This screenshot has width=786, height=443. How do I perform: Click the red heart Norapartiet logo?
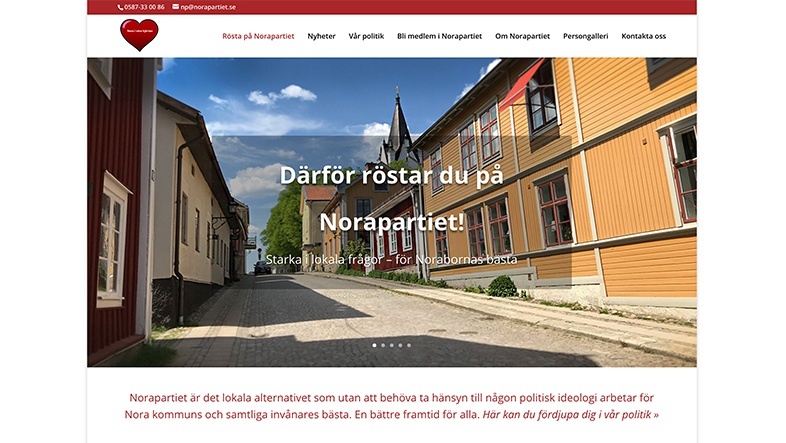139,35
